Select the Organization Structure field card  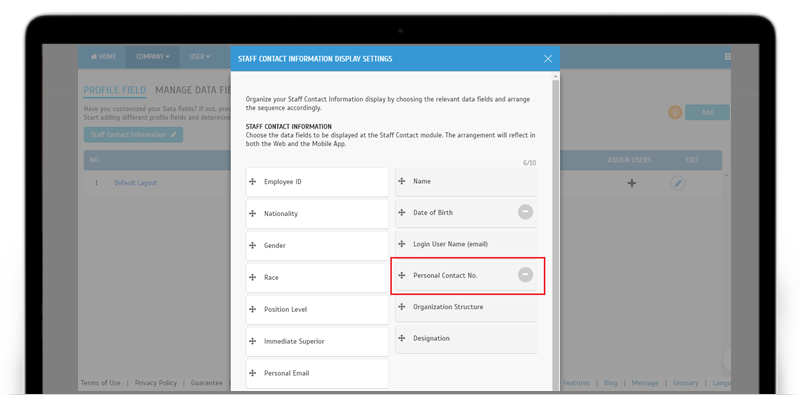466,307
